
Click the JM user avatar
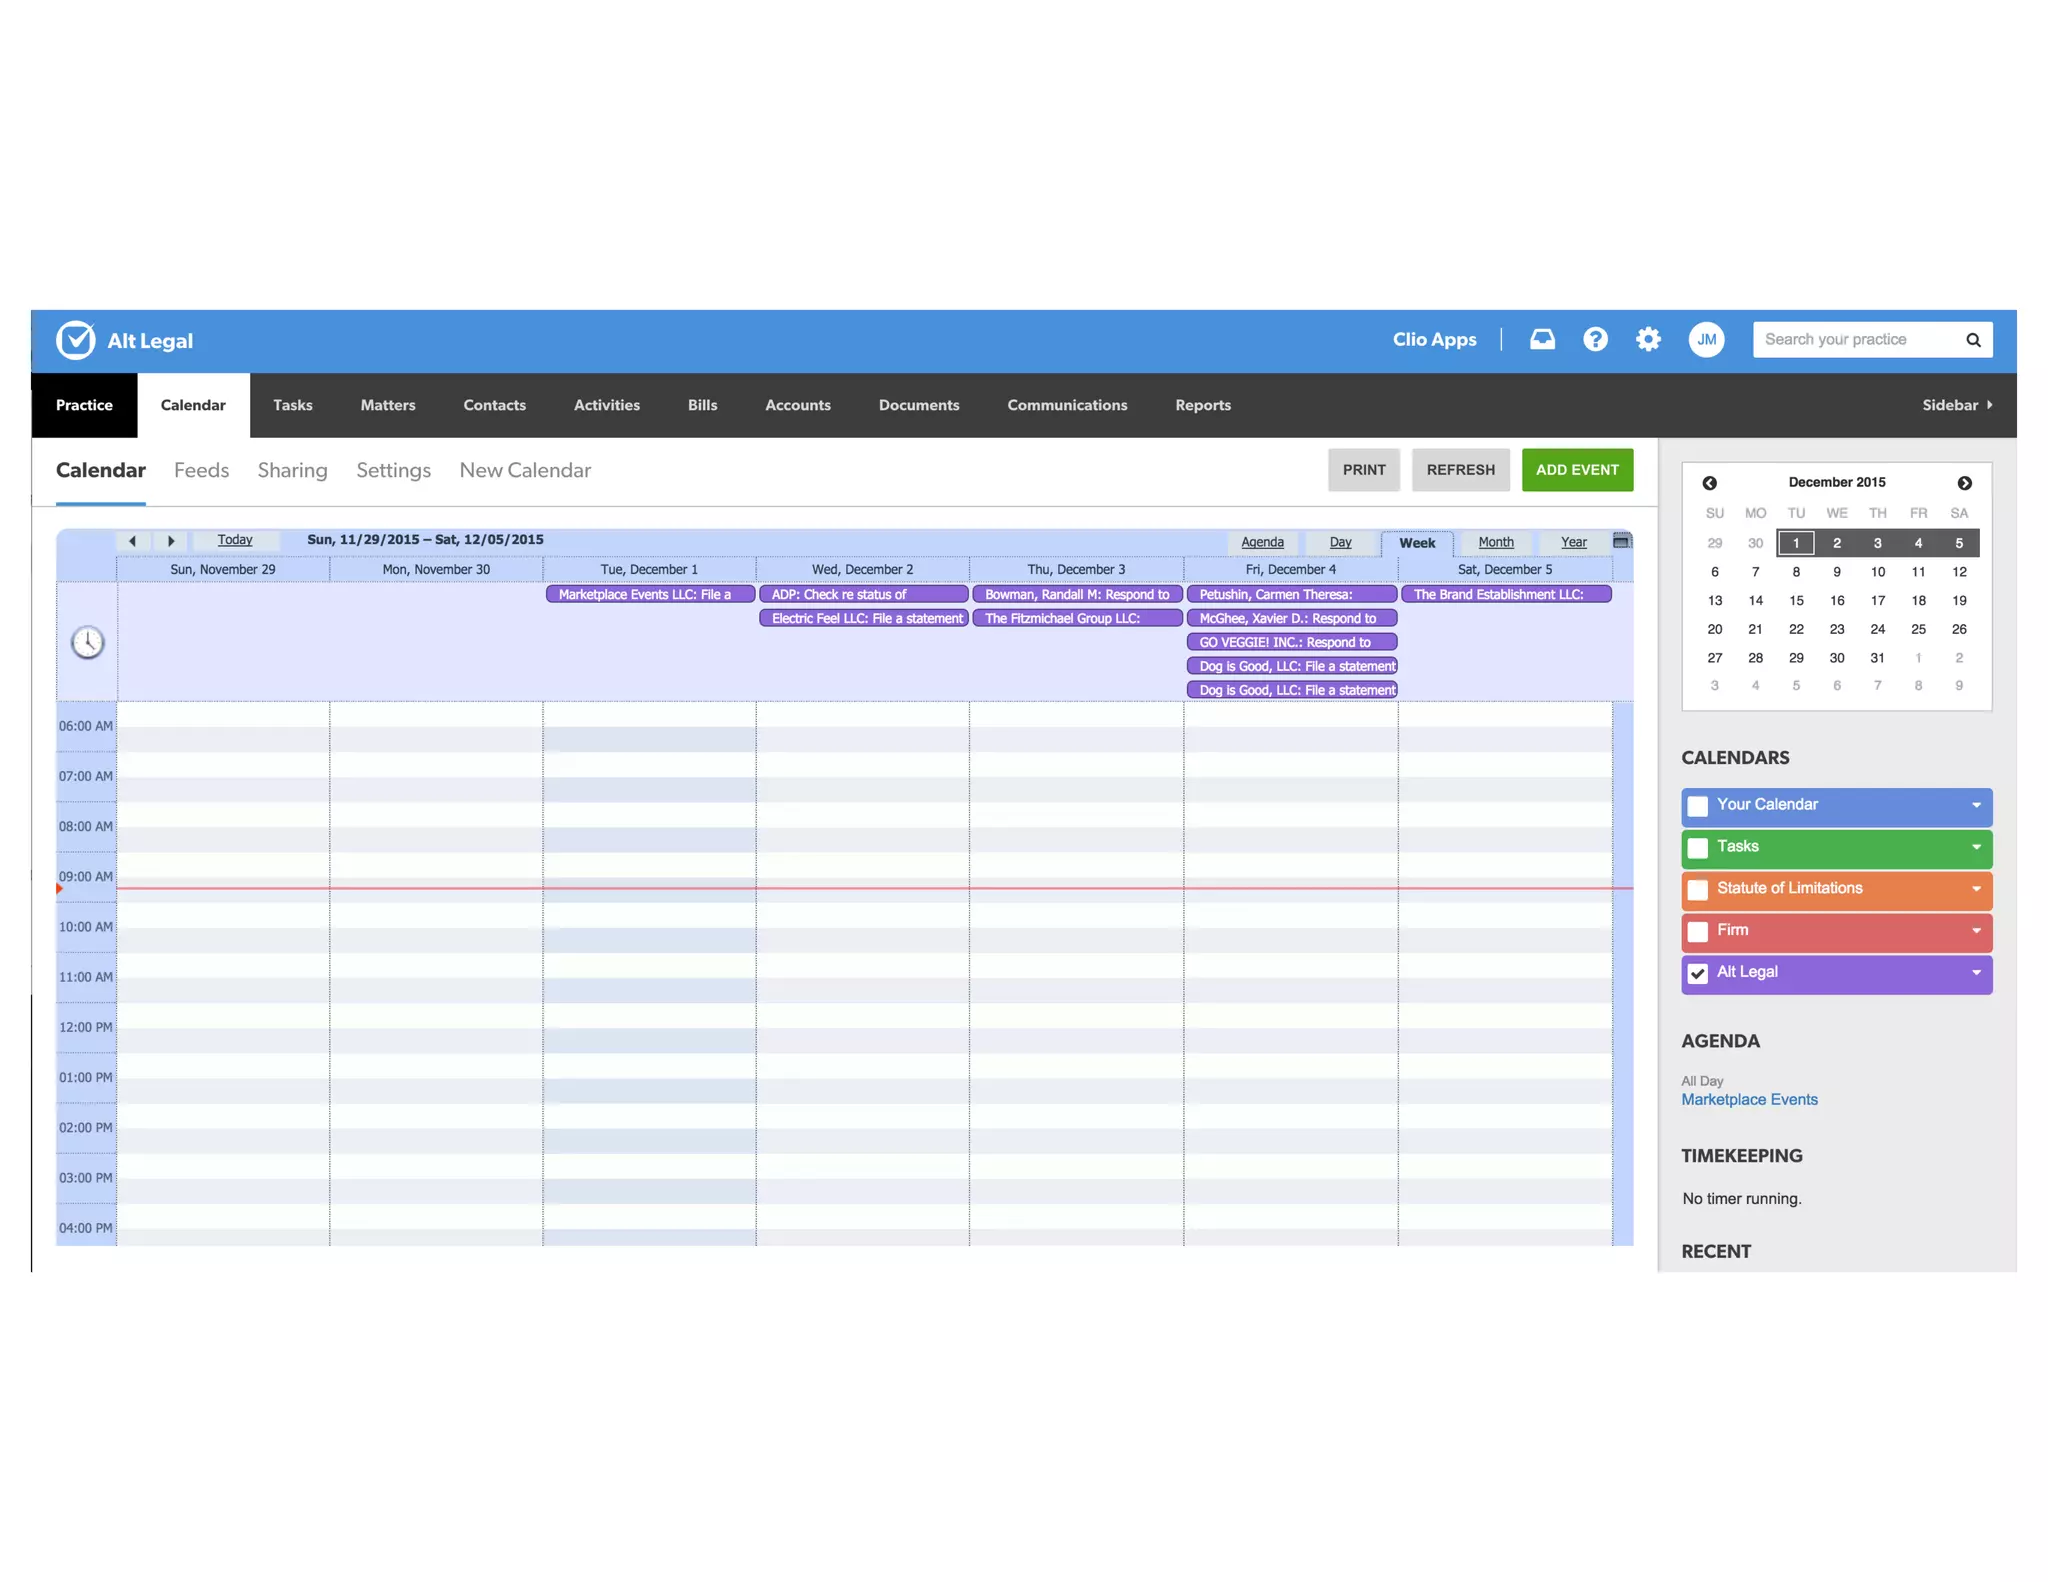tap(1706, 340)
